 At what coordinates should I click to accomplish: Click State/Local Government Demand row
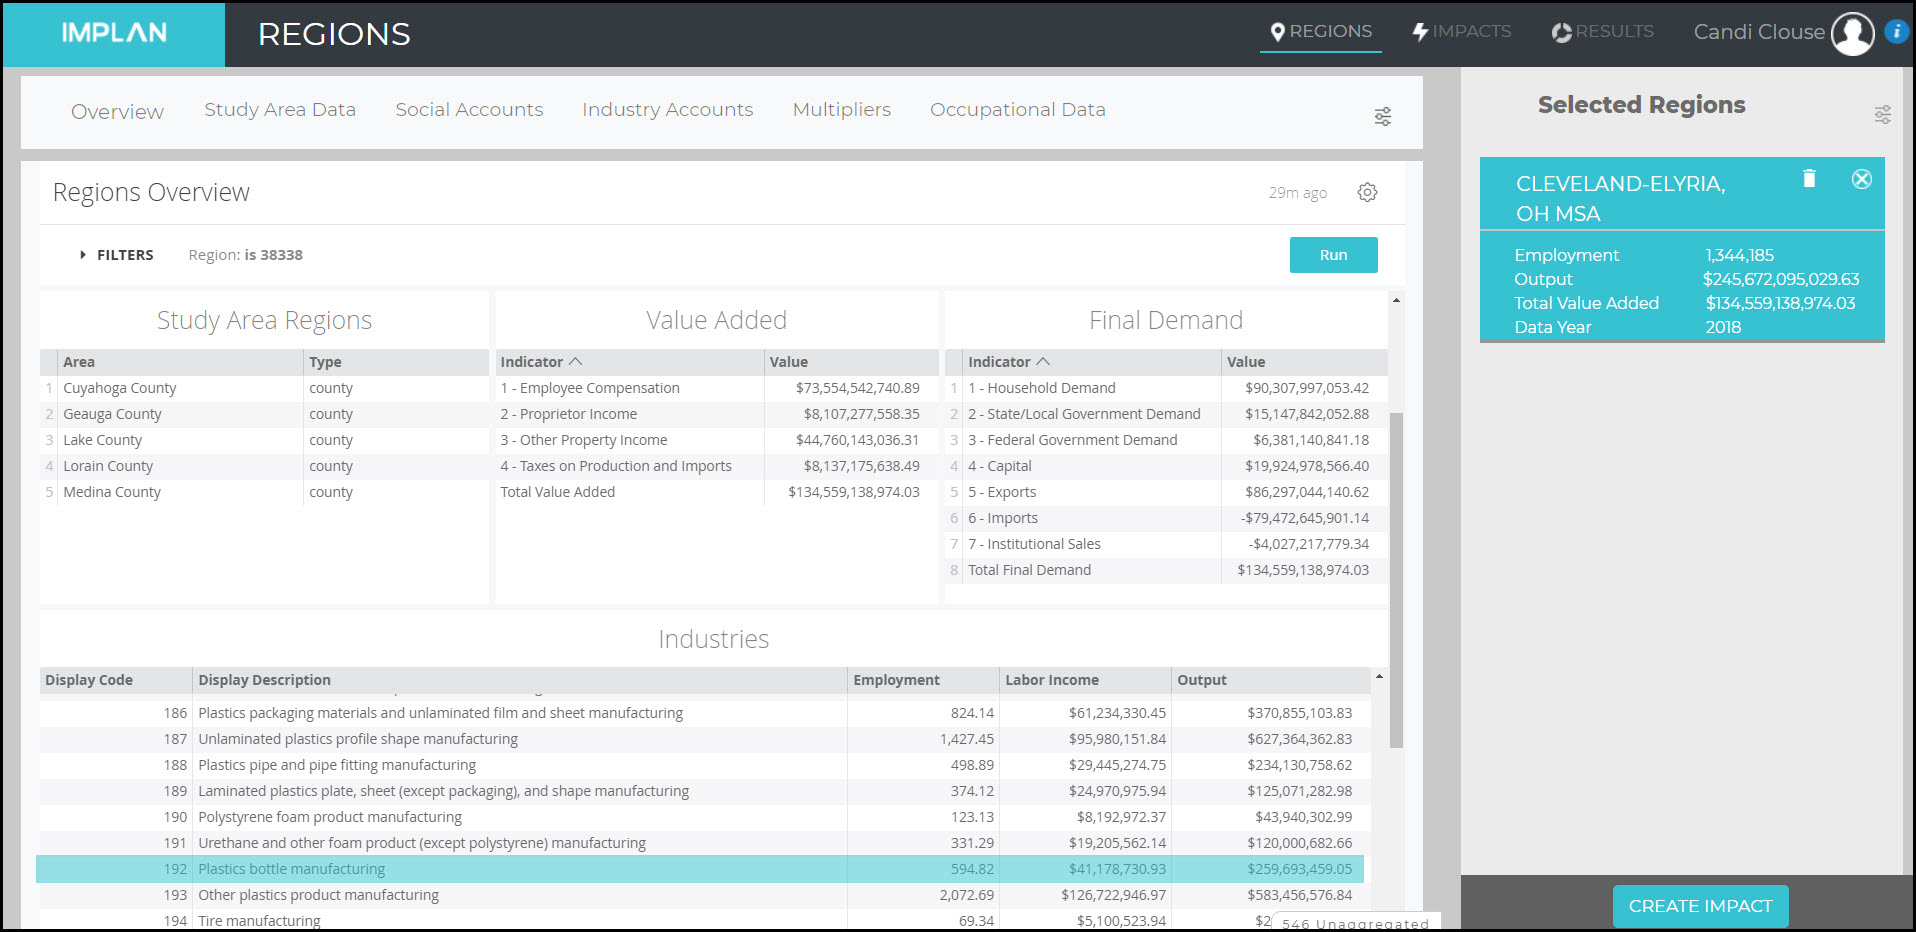click(x=1166, y=414)
